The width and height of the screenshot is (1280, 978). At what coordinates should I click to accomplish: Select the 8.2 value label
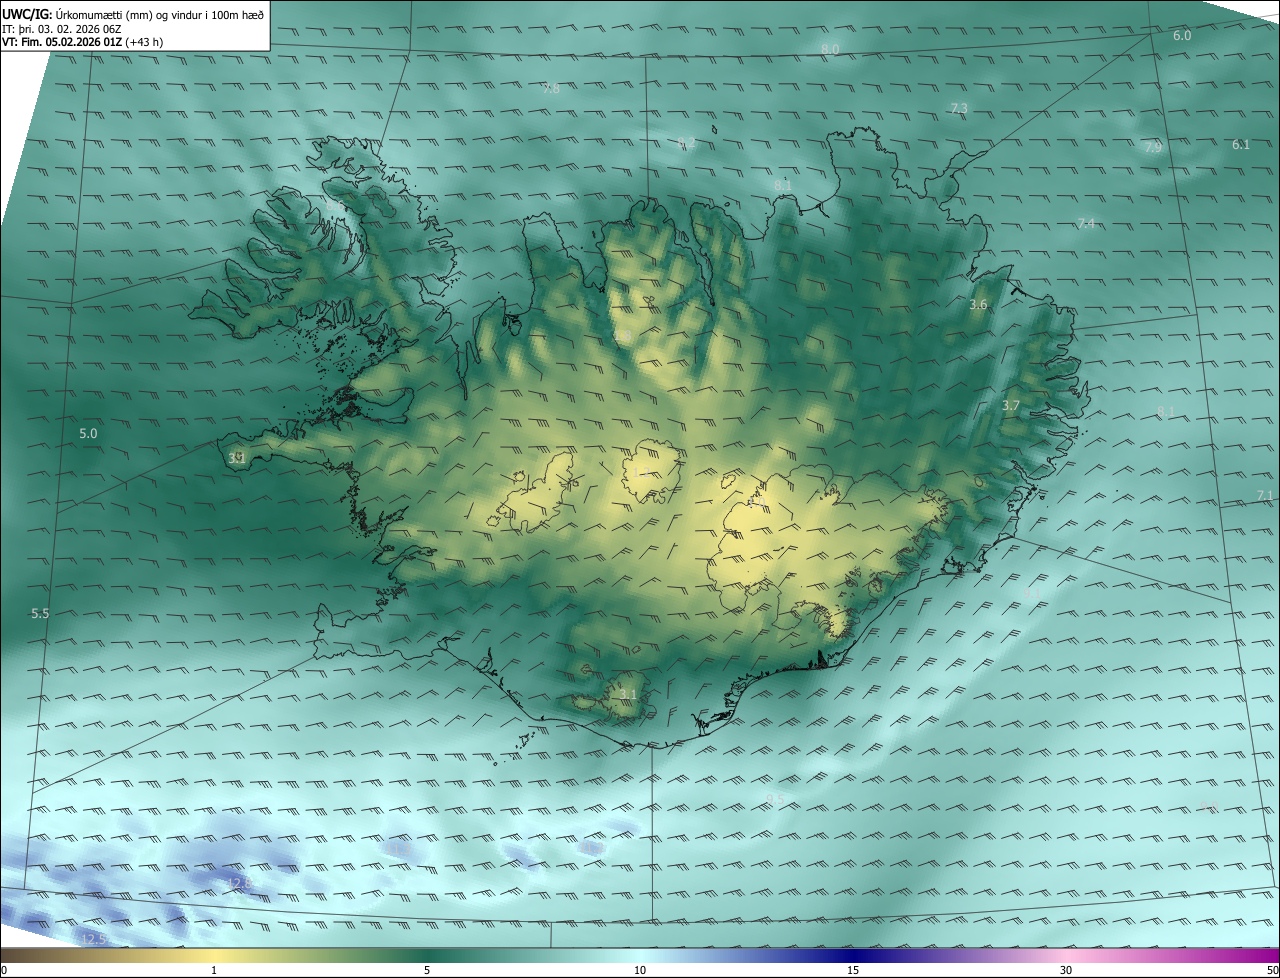(686, 143)
